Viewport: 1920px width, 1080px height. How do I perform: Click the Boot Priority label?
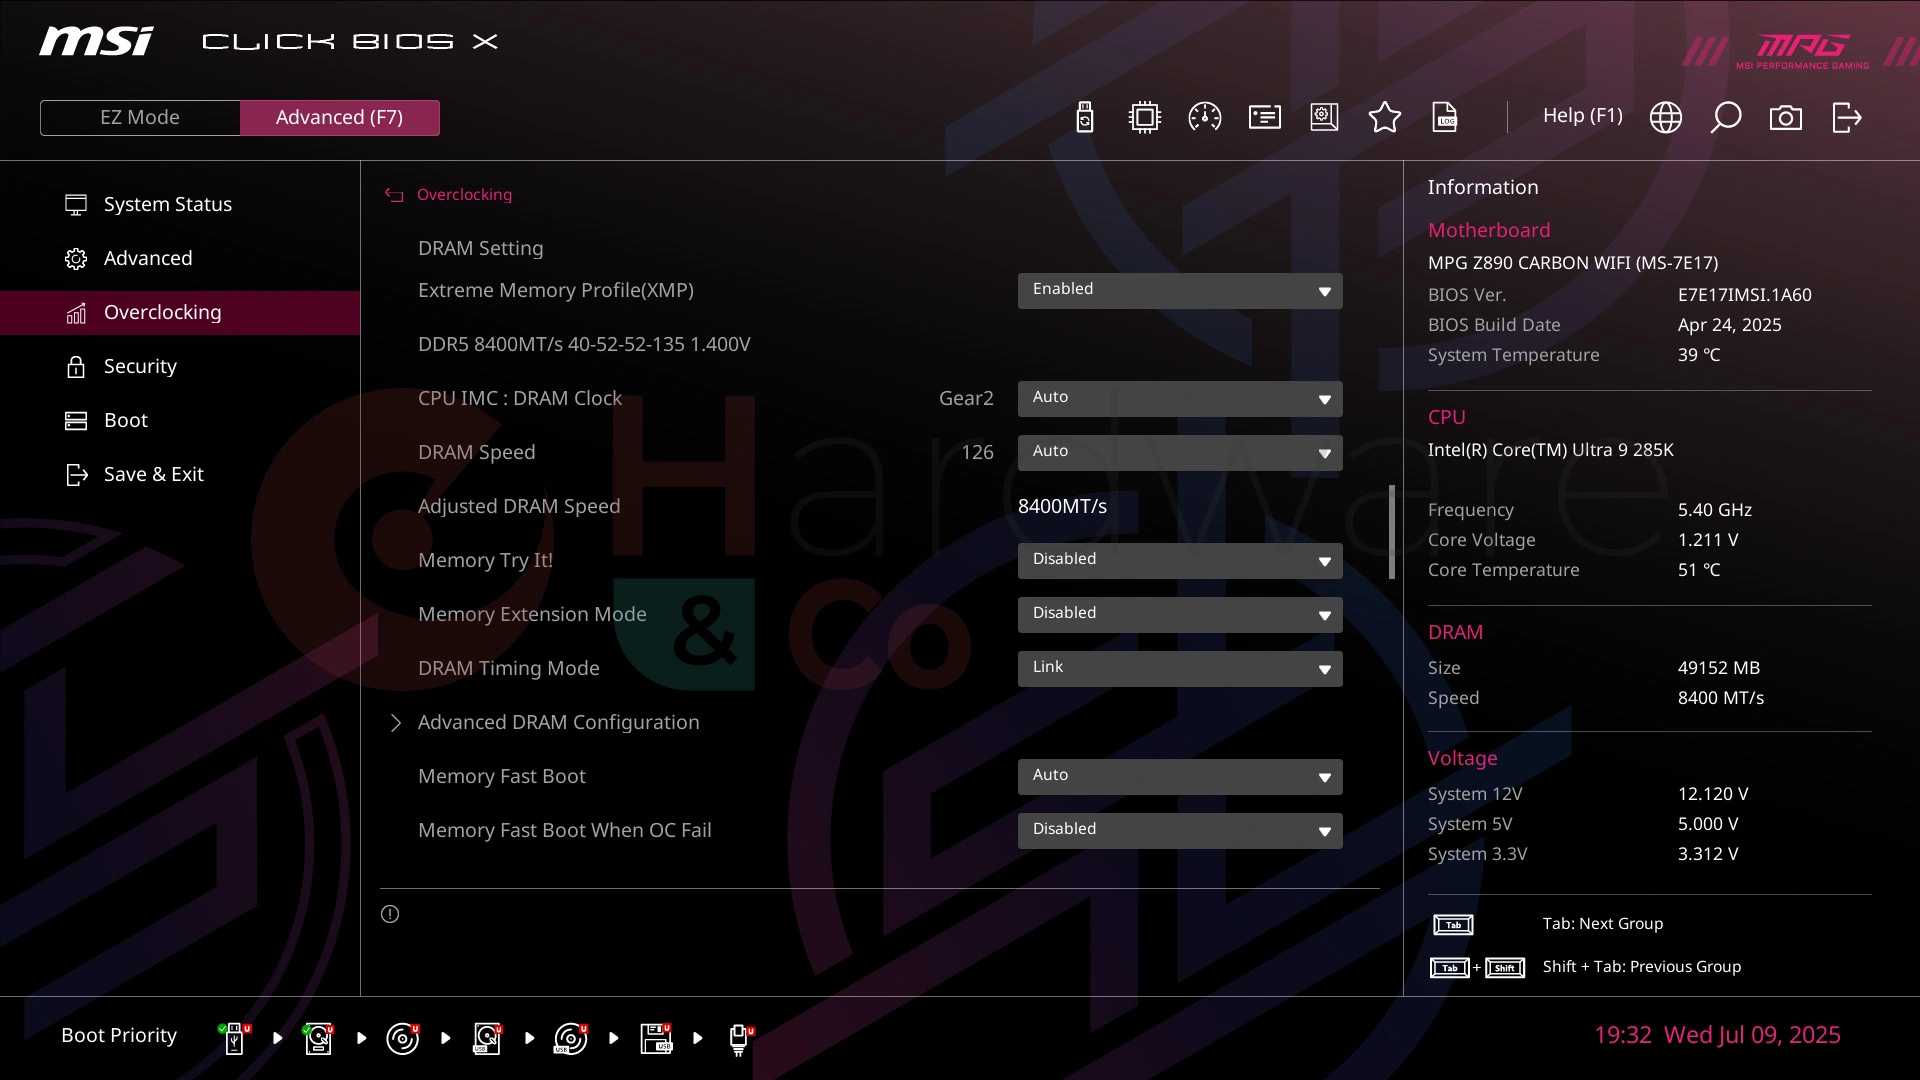point(119,1035)
